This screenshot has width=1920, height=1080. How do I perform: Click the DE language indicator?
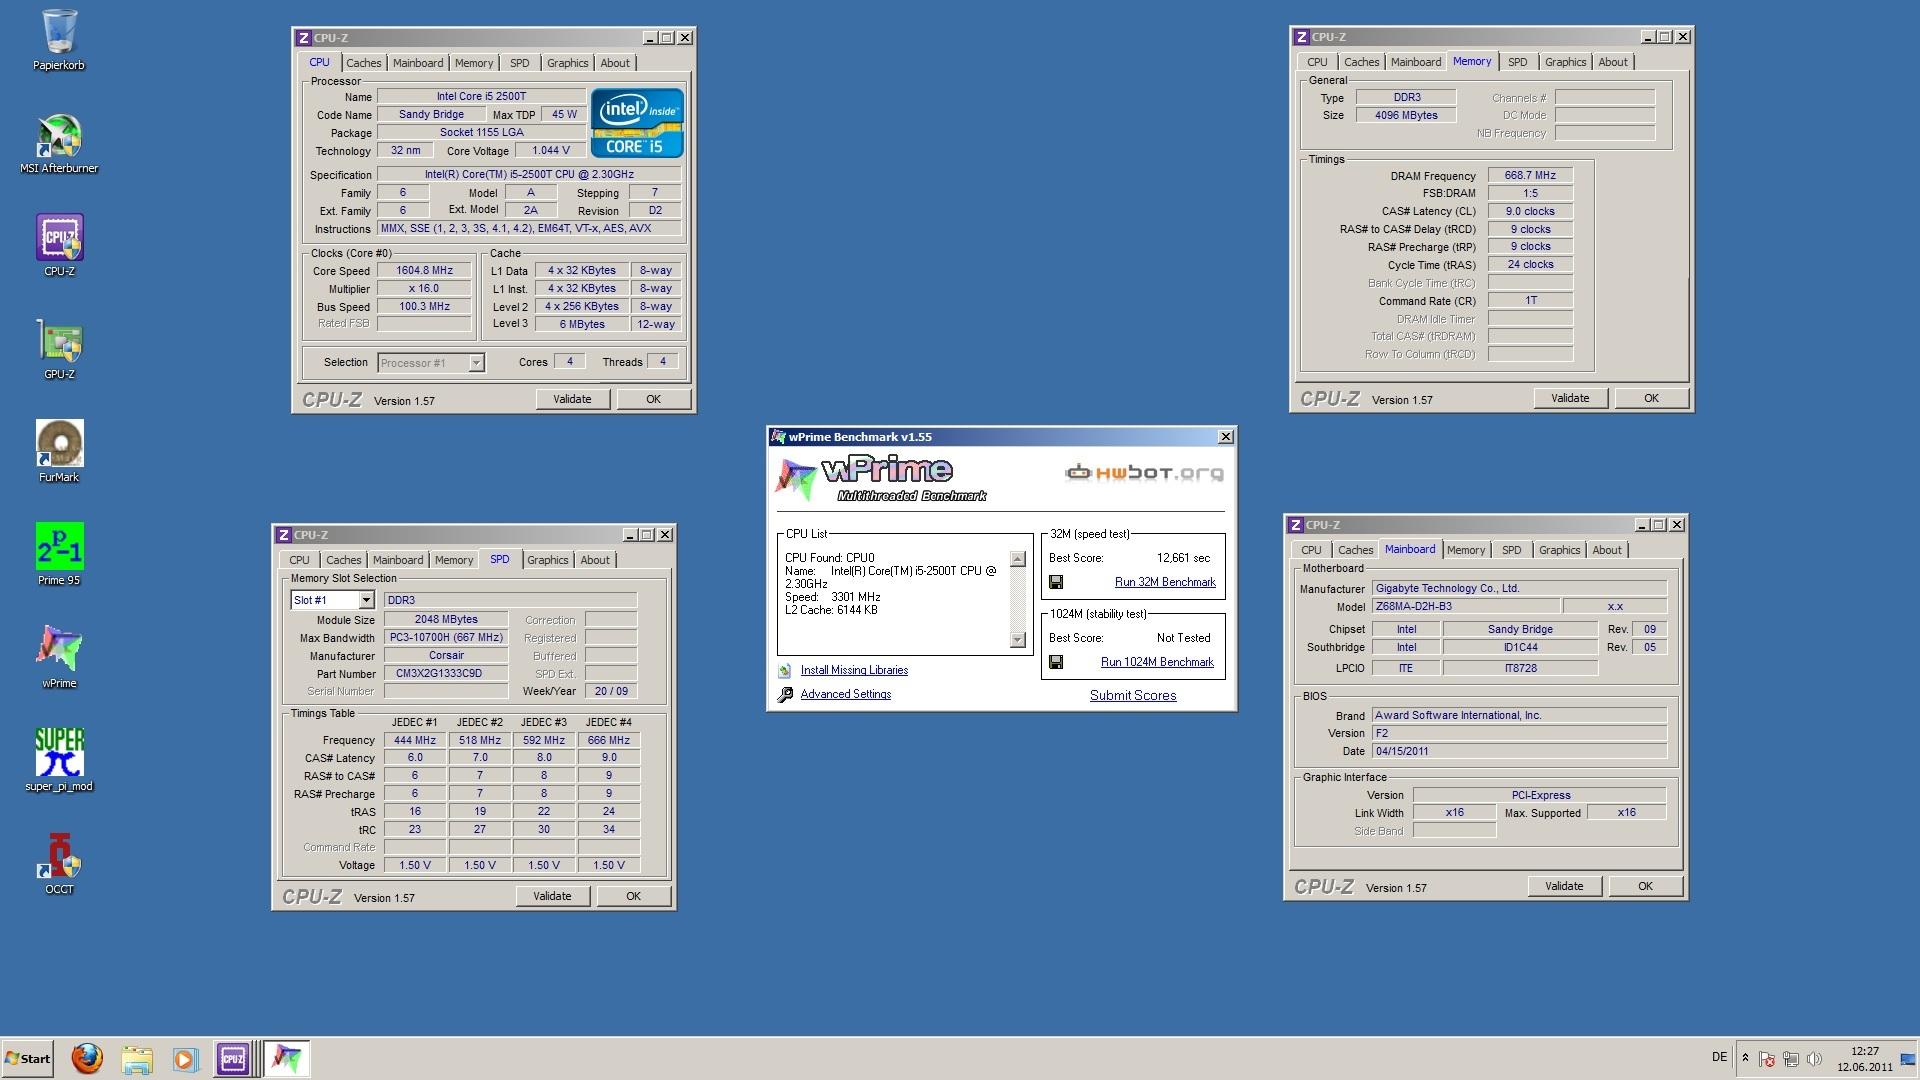click(x=1719, y=1057)
